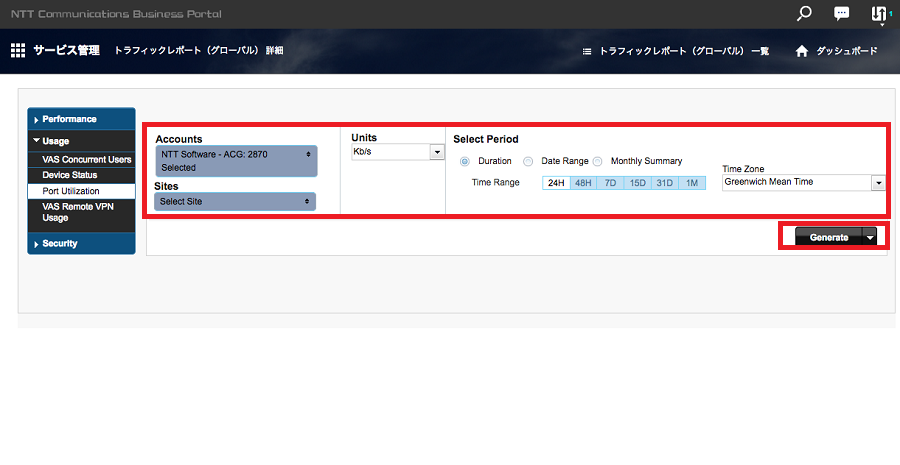900x465 pixels.
Task: Click the search magnifier icon
Action: pyautogui.click(x=804, y=14)
